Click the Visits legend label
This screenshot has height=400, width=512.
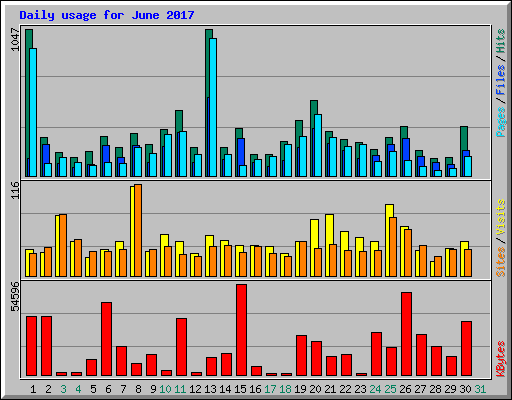[500, 217]
